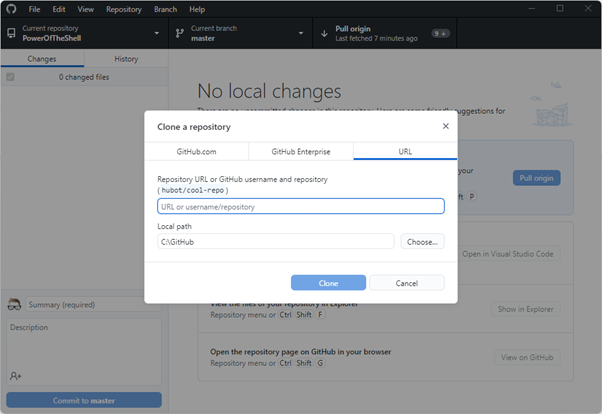Click the Choose... local path button
602x414 pixels.
tap(422, 242)
